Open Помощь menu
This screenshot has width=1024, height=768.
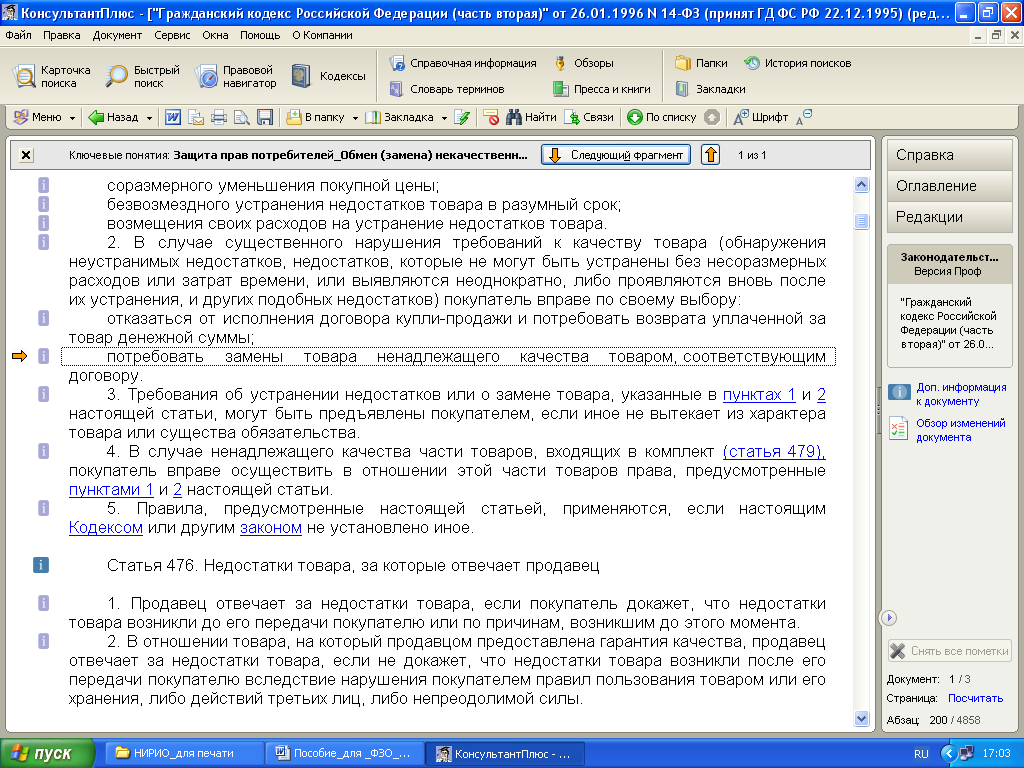point(260,35)
